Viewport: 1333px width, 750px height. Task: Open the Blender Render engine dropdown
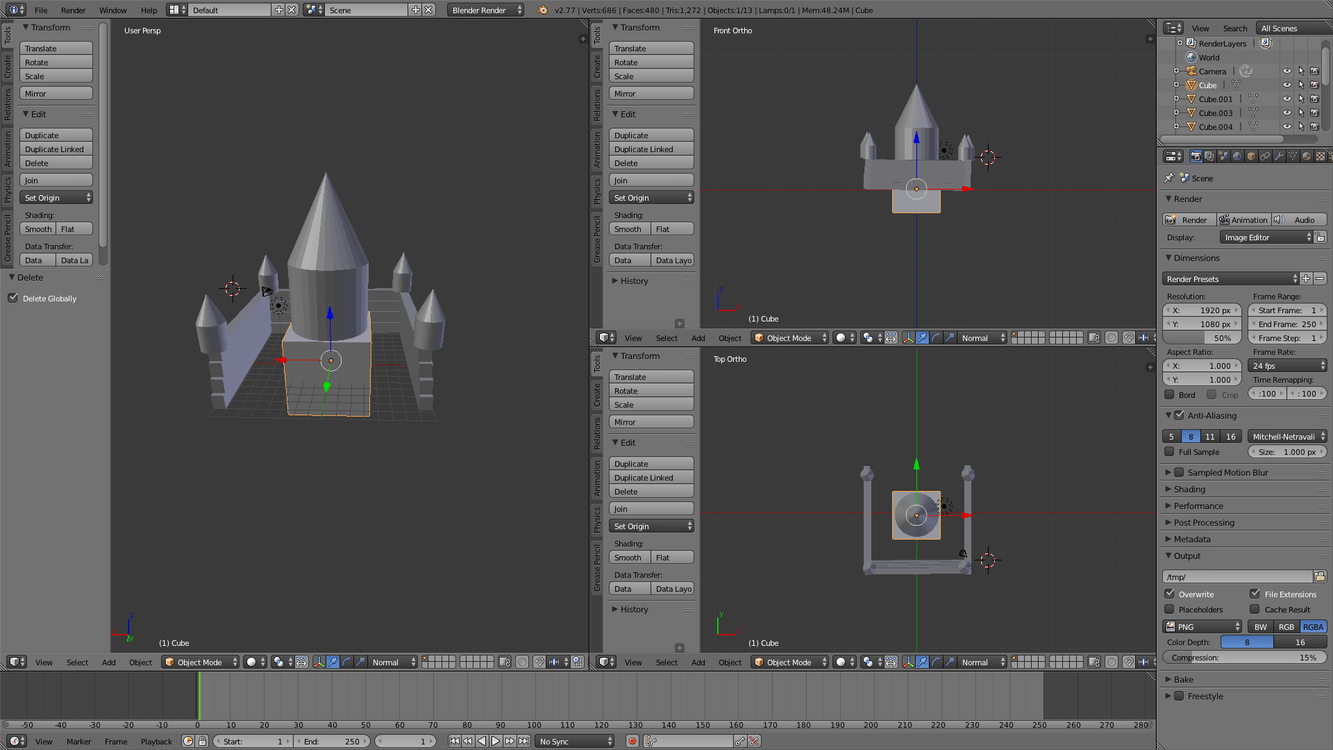(x=485, y=10)
